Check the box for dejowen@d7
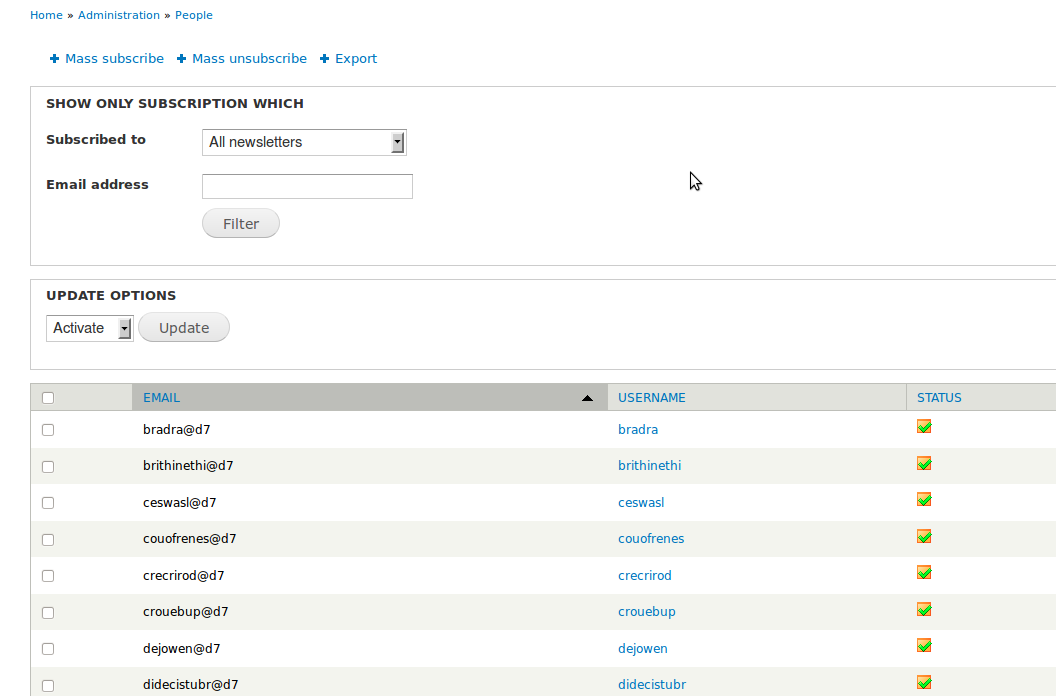The height and width of the screenshot is (696, 1056). pyautogui.click(x=48, y=649)
